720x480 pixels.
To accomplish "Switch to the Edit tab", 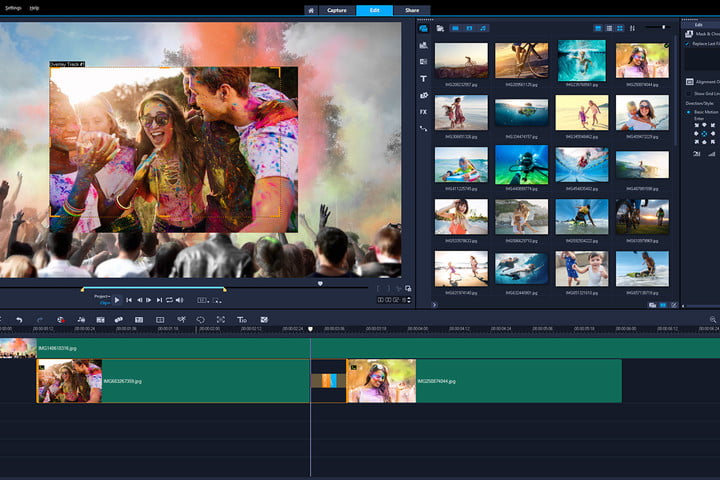I will point(375,10).
